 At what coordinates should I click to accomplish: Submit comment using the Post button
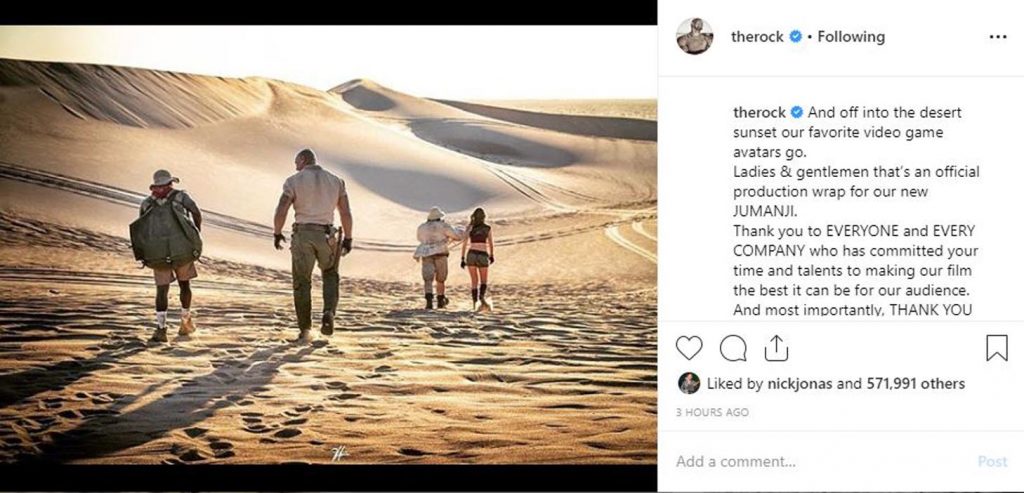pos(992,462)
